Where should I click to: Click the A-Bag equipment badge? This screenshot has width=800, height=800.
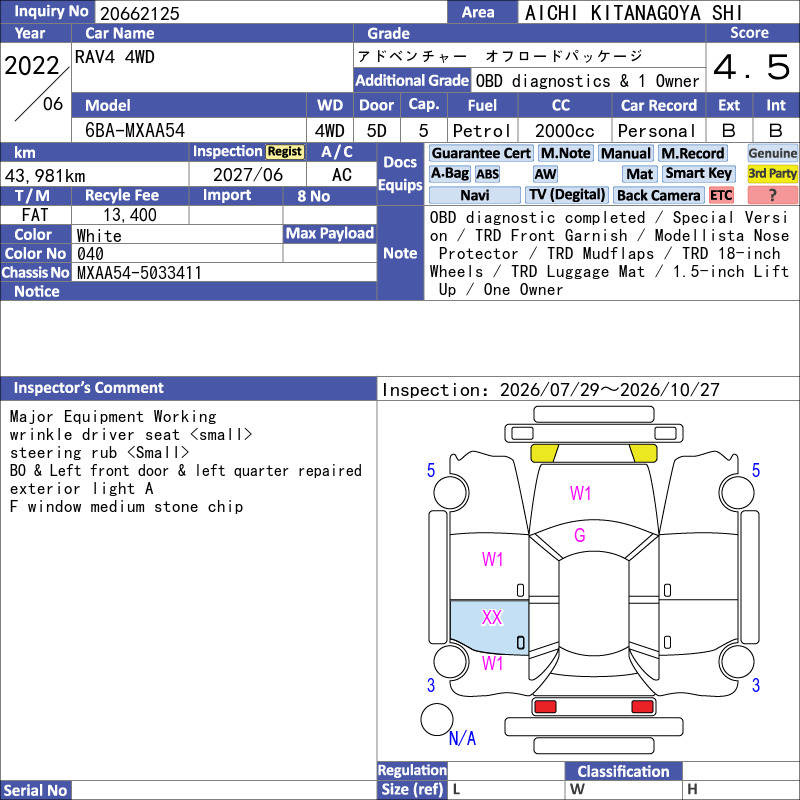pos(449,174)
